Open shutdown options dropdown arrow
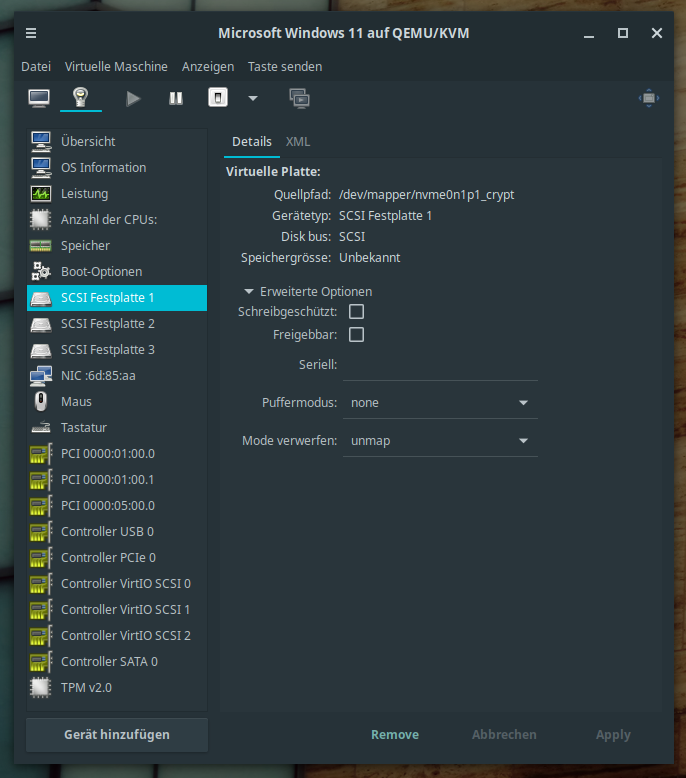The width and height of the screenshot is (686, 778). pyautogui.click(x=253, y=98)
